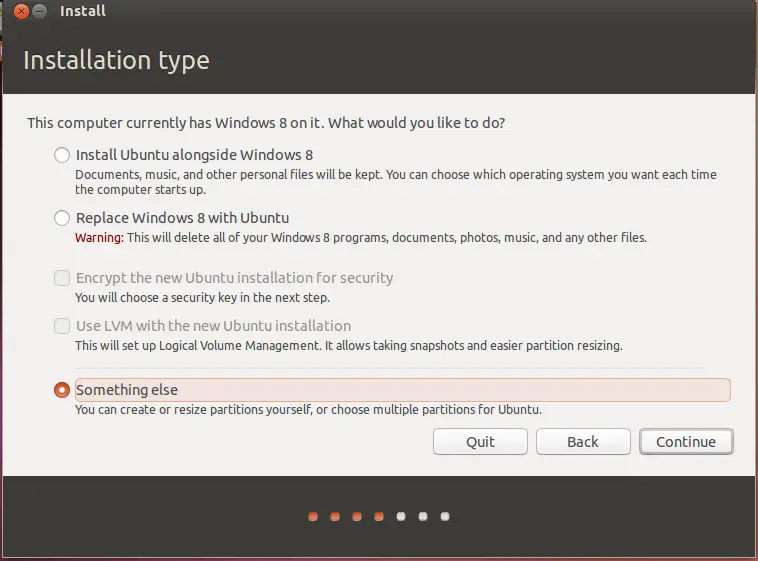This screenshot has height=561, width=758.
Task: Click the 'Installation type' heading
Action: coord(117,60)
